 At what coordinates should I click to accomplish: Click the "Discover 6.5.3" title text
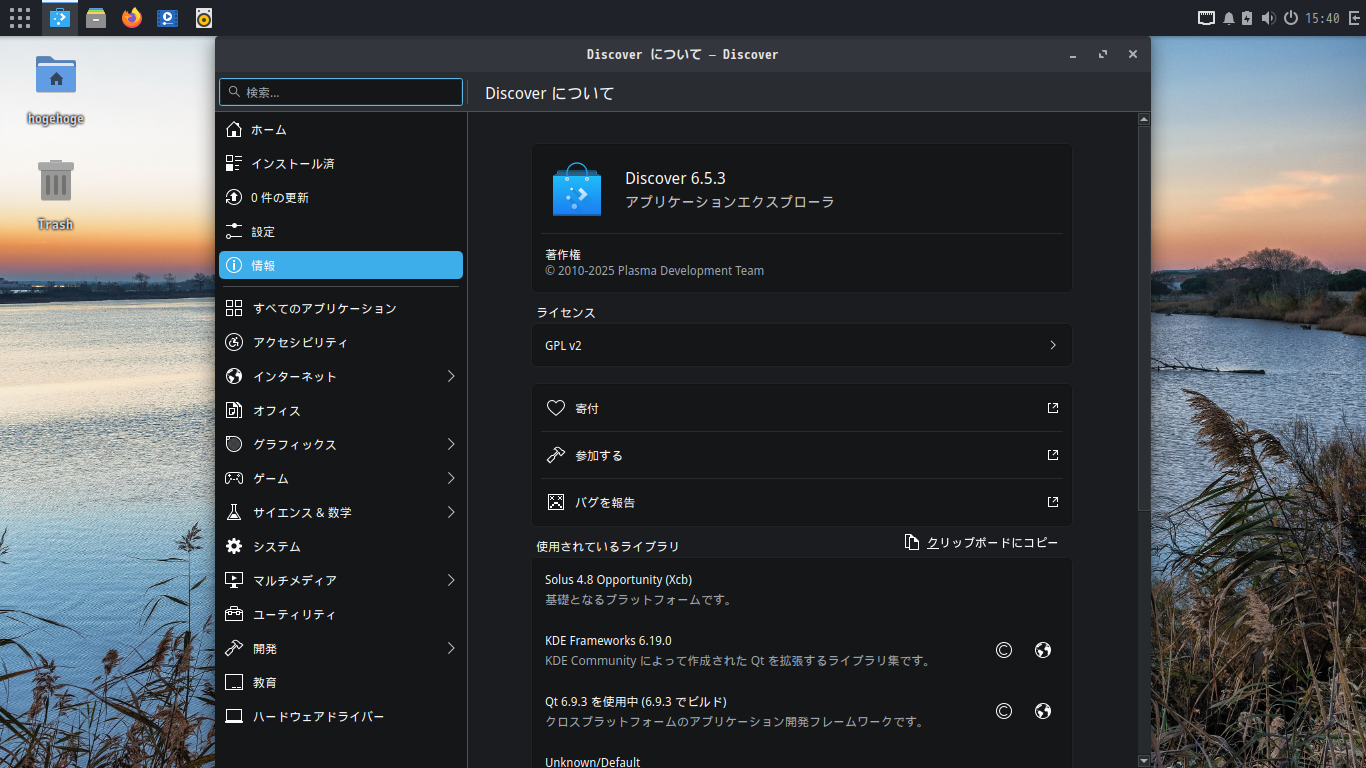point(675,178)
